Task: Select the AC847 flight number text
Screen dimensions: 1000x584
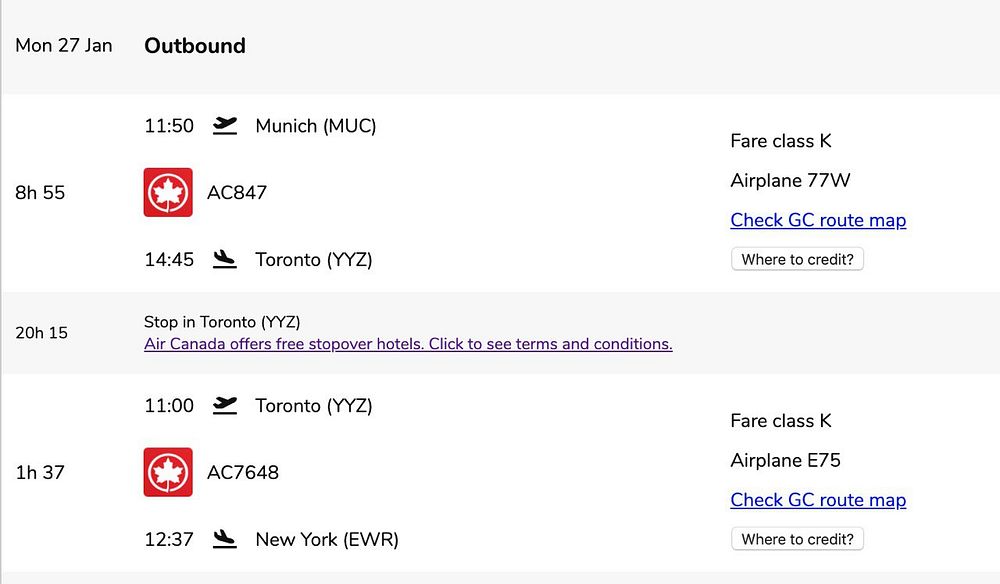Action: pos(237,193)
